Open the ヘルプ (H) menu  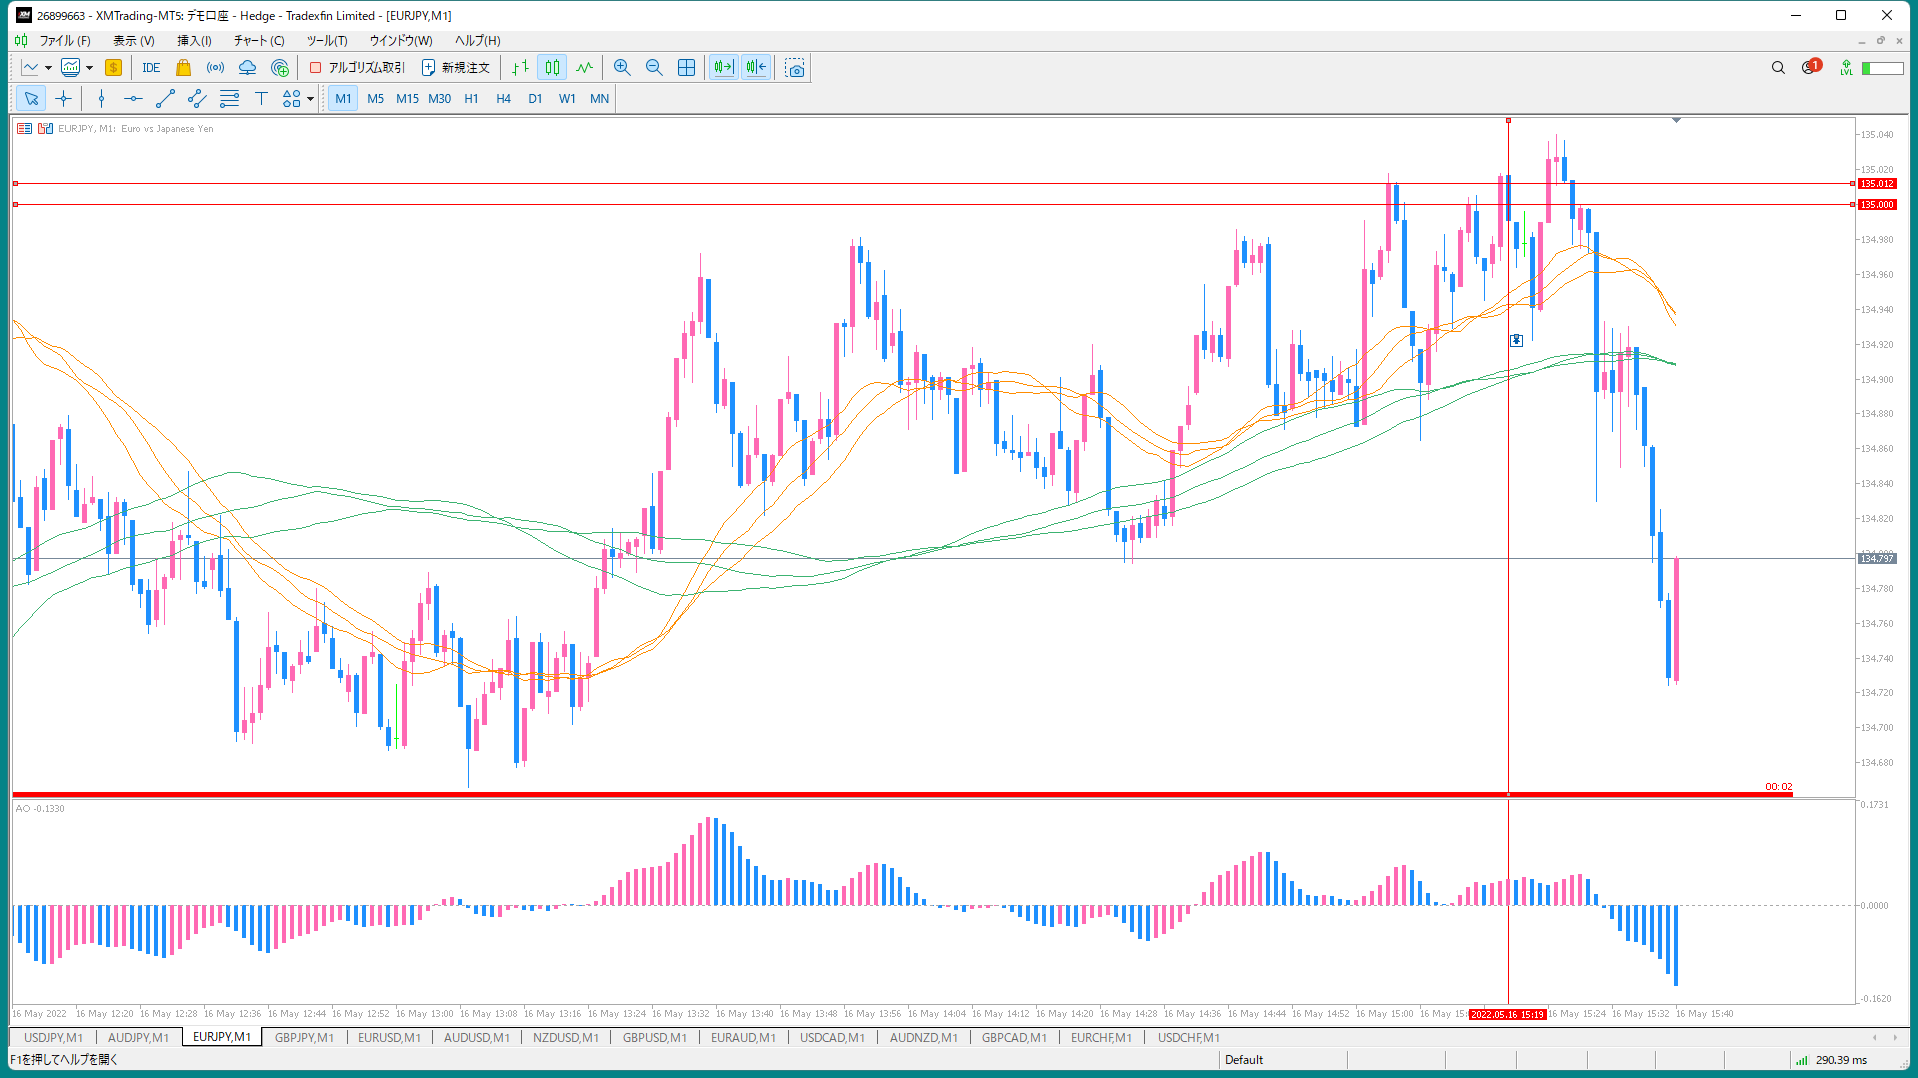[x=478, y=41]
